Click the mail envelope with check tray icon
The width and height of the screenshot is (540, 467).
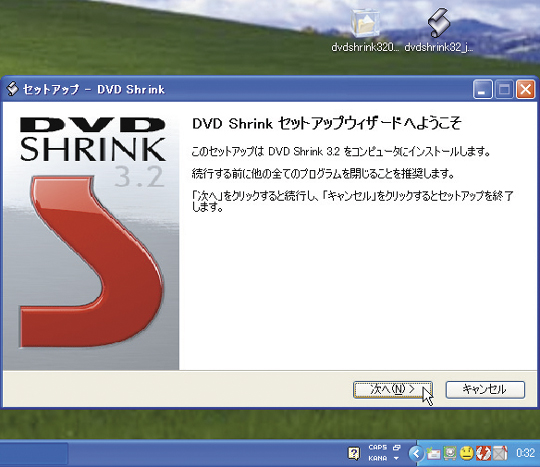point(433,453)
